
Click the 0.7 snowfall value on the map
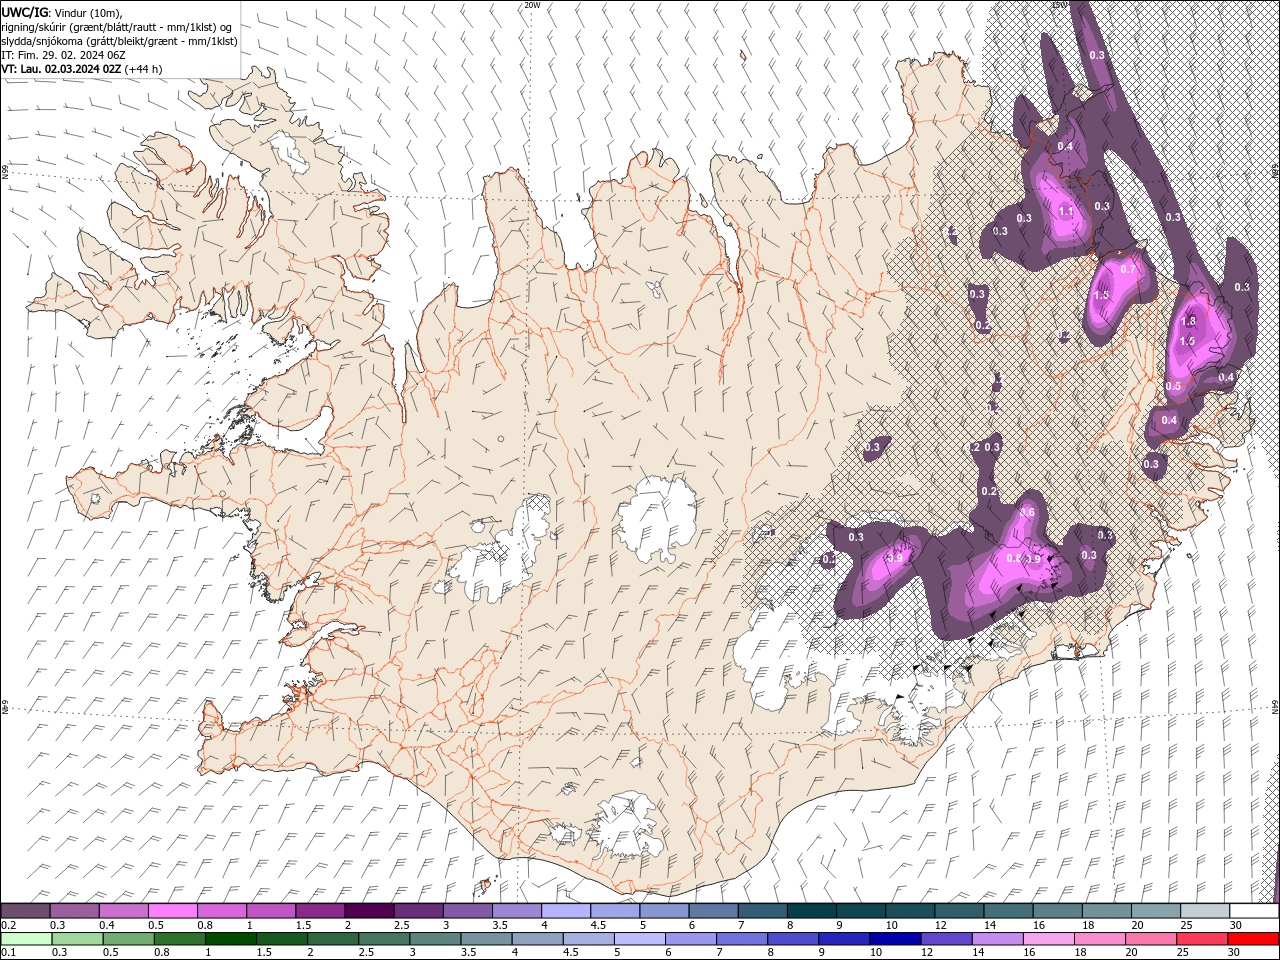tap(1128, 269)
